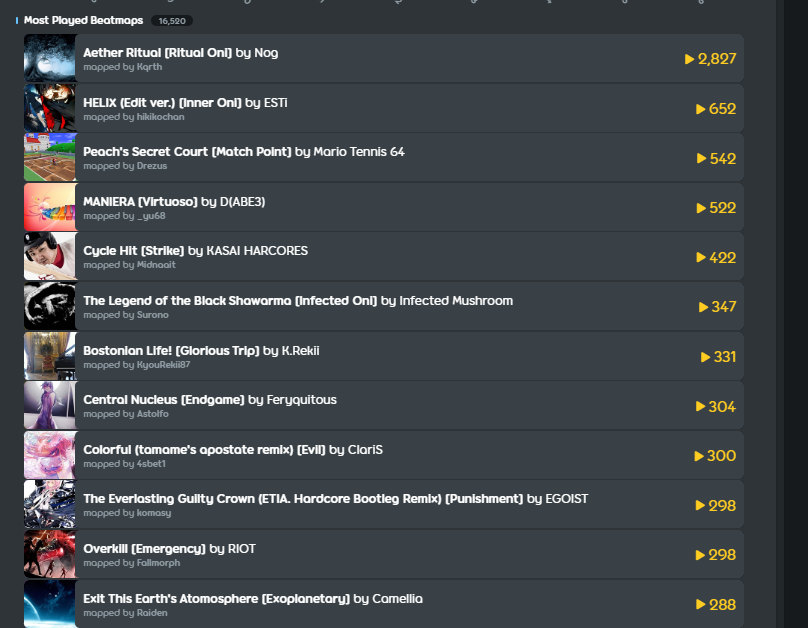
Task: Open mapper Fallmorph's profile
Action: click(x=158, y=563)
